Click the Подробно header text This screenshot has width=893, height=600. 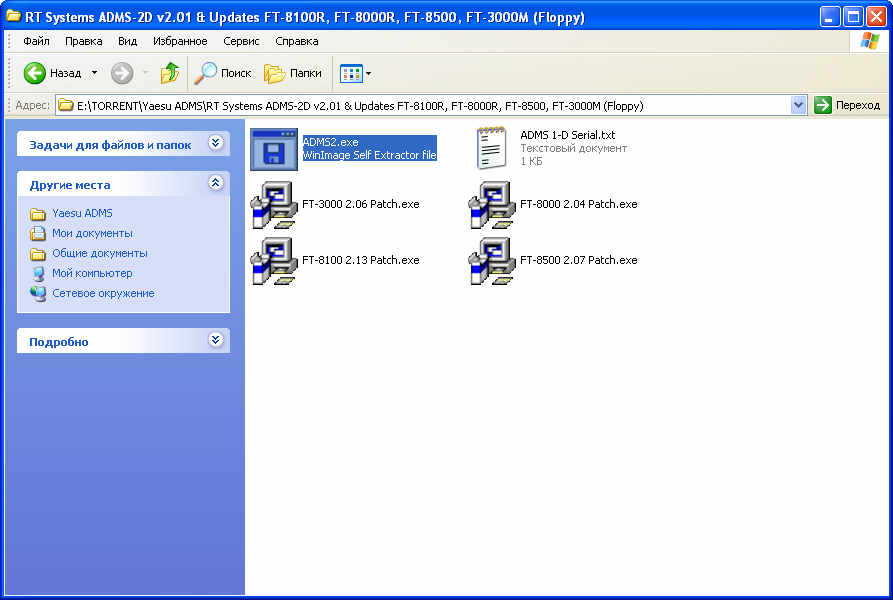pyautogui.click(x=59, y=342)
